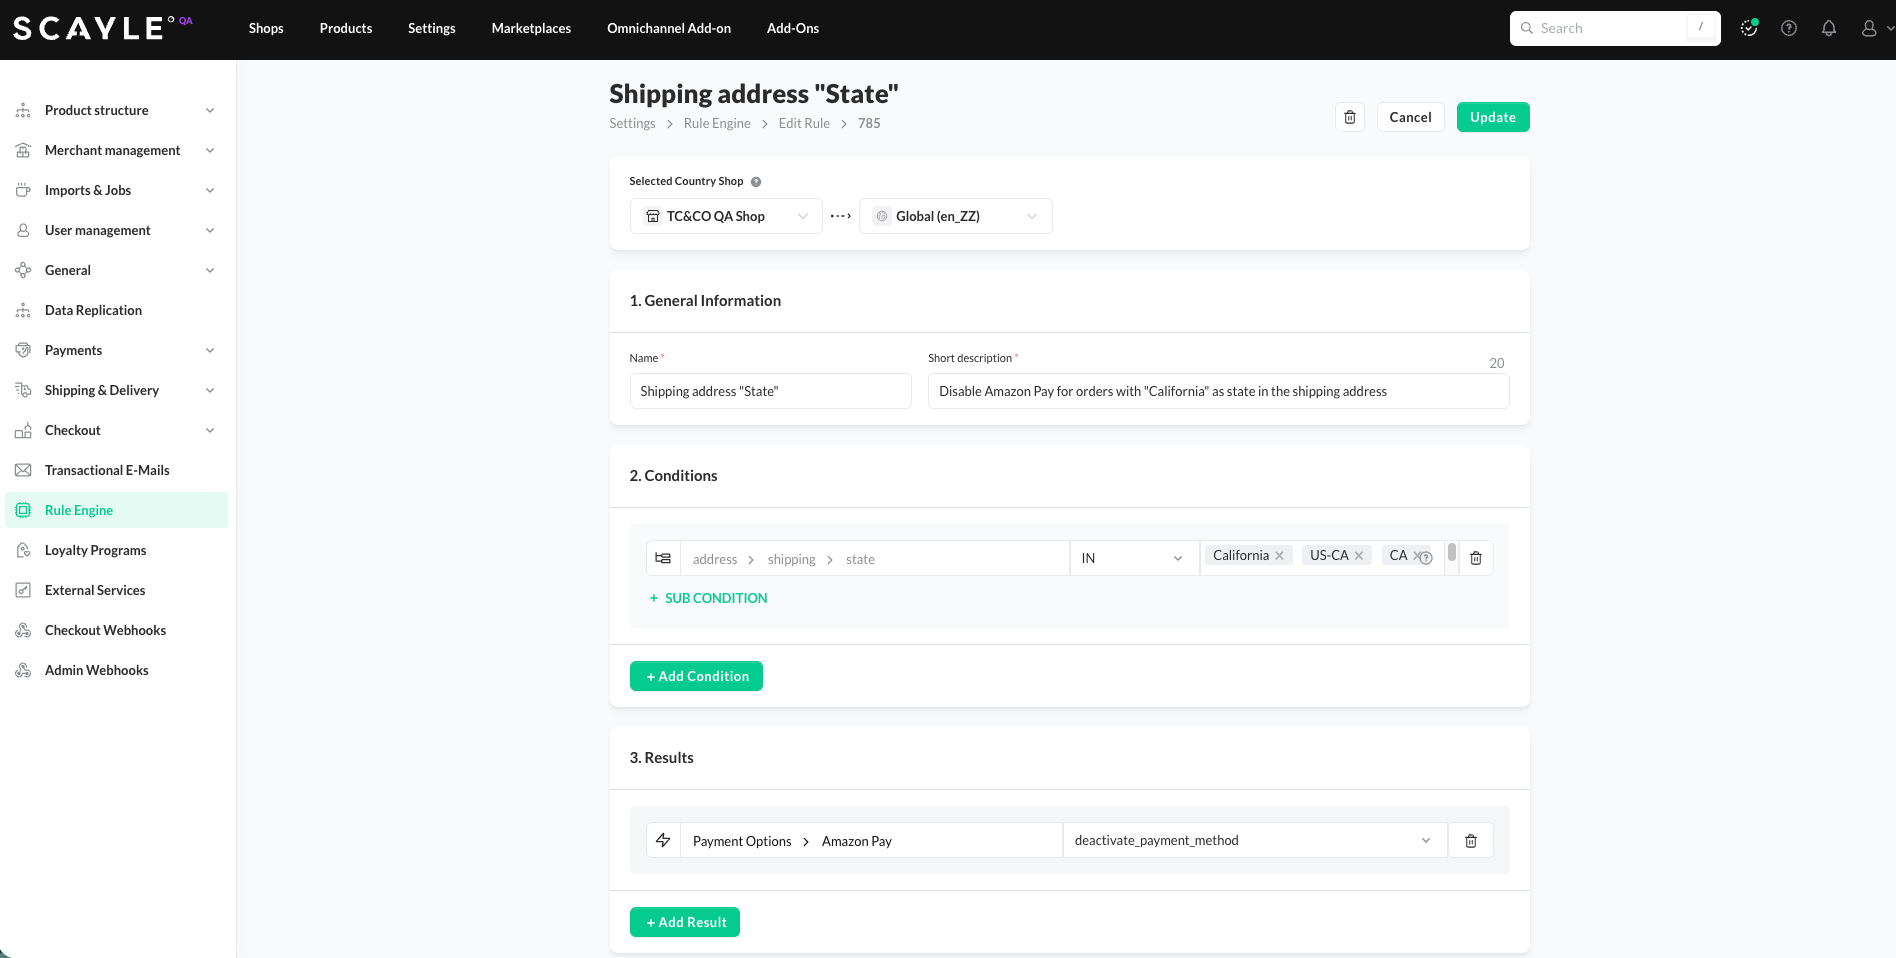Open the Settings menu

pyautogui.click(x=432, y=28)
